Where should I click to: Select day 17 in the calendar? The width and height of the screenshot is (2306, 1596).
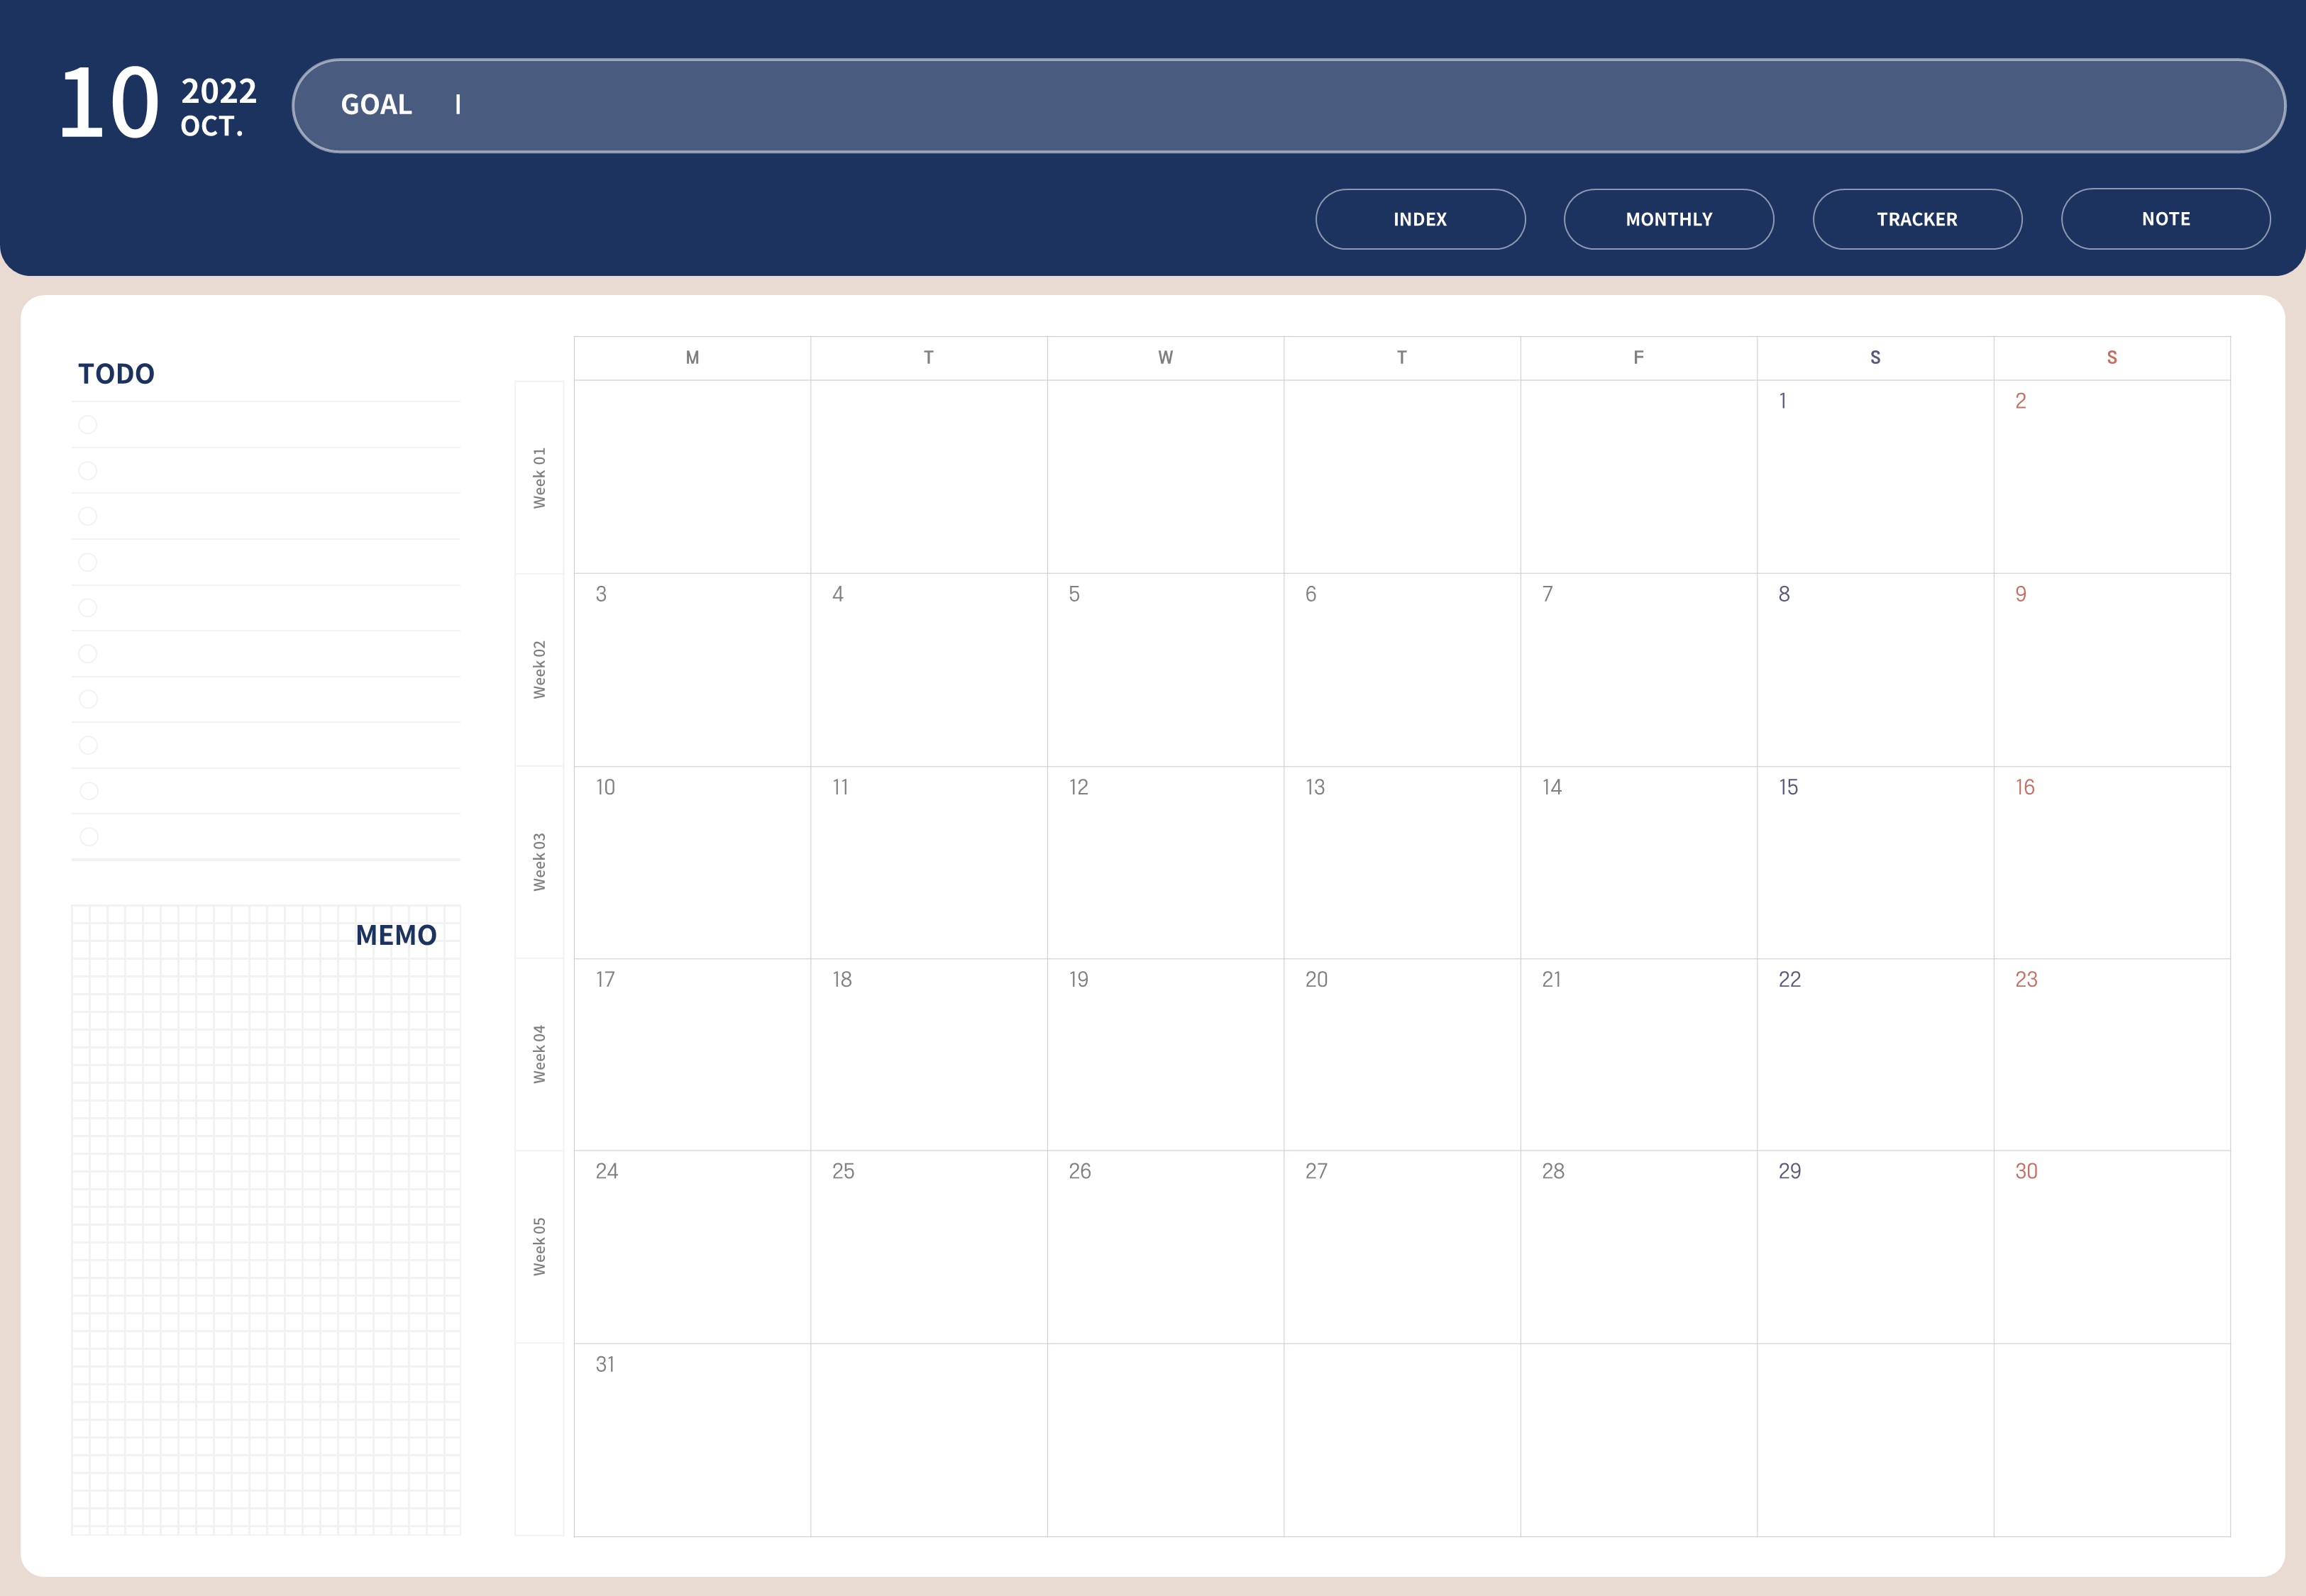pyautogui.click(x=692, y=1055)
